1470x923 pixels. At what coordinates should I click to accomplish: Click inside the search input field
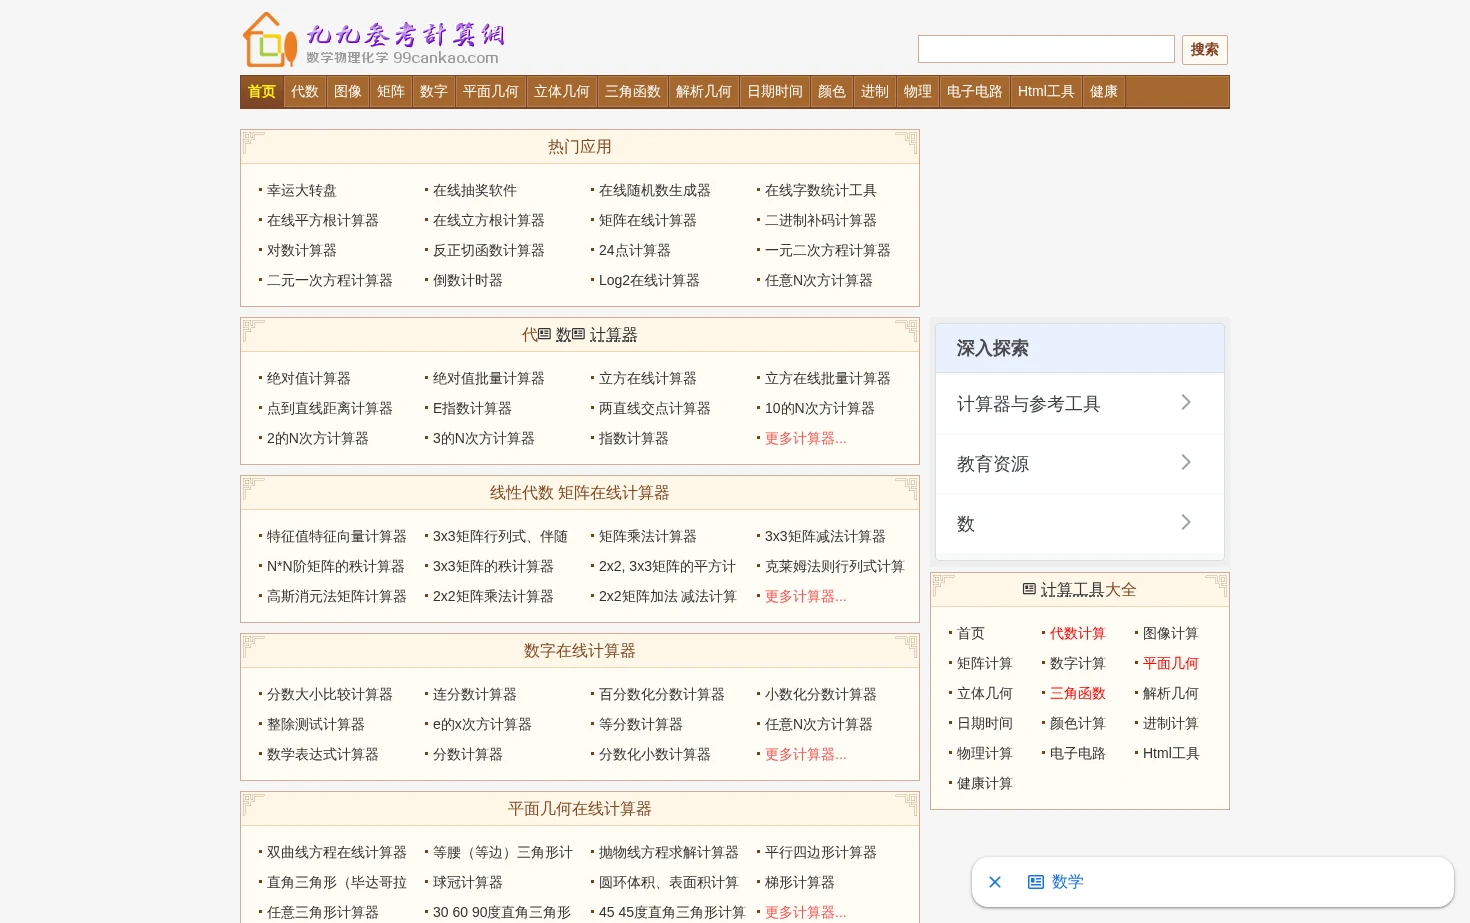1046,49
